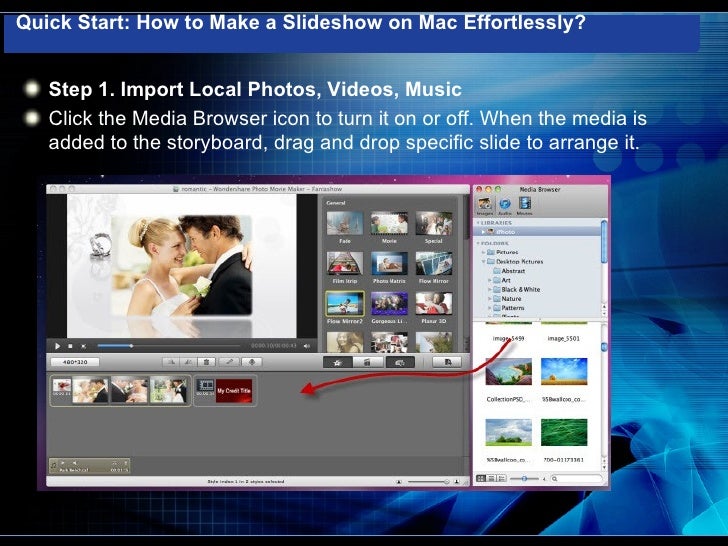Mute the preview volume speaker icon
This screenshot has width=728, height=546.
tap(307, 346)
